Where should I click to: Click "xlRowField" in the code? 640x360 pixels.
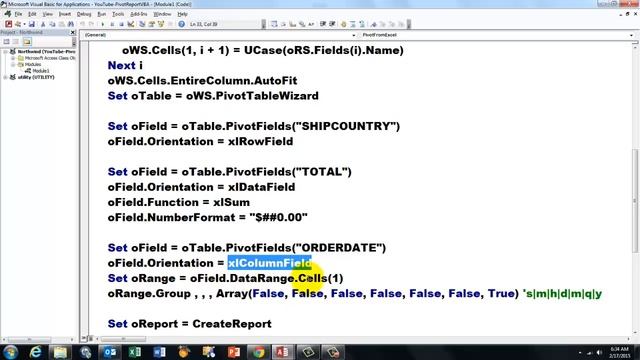[x=260, y=142]
